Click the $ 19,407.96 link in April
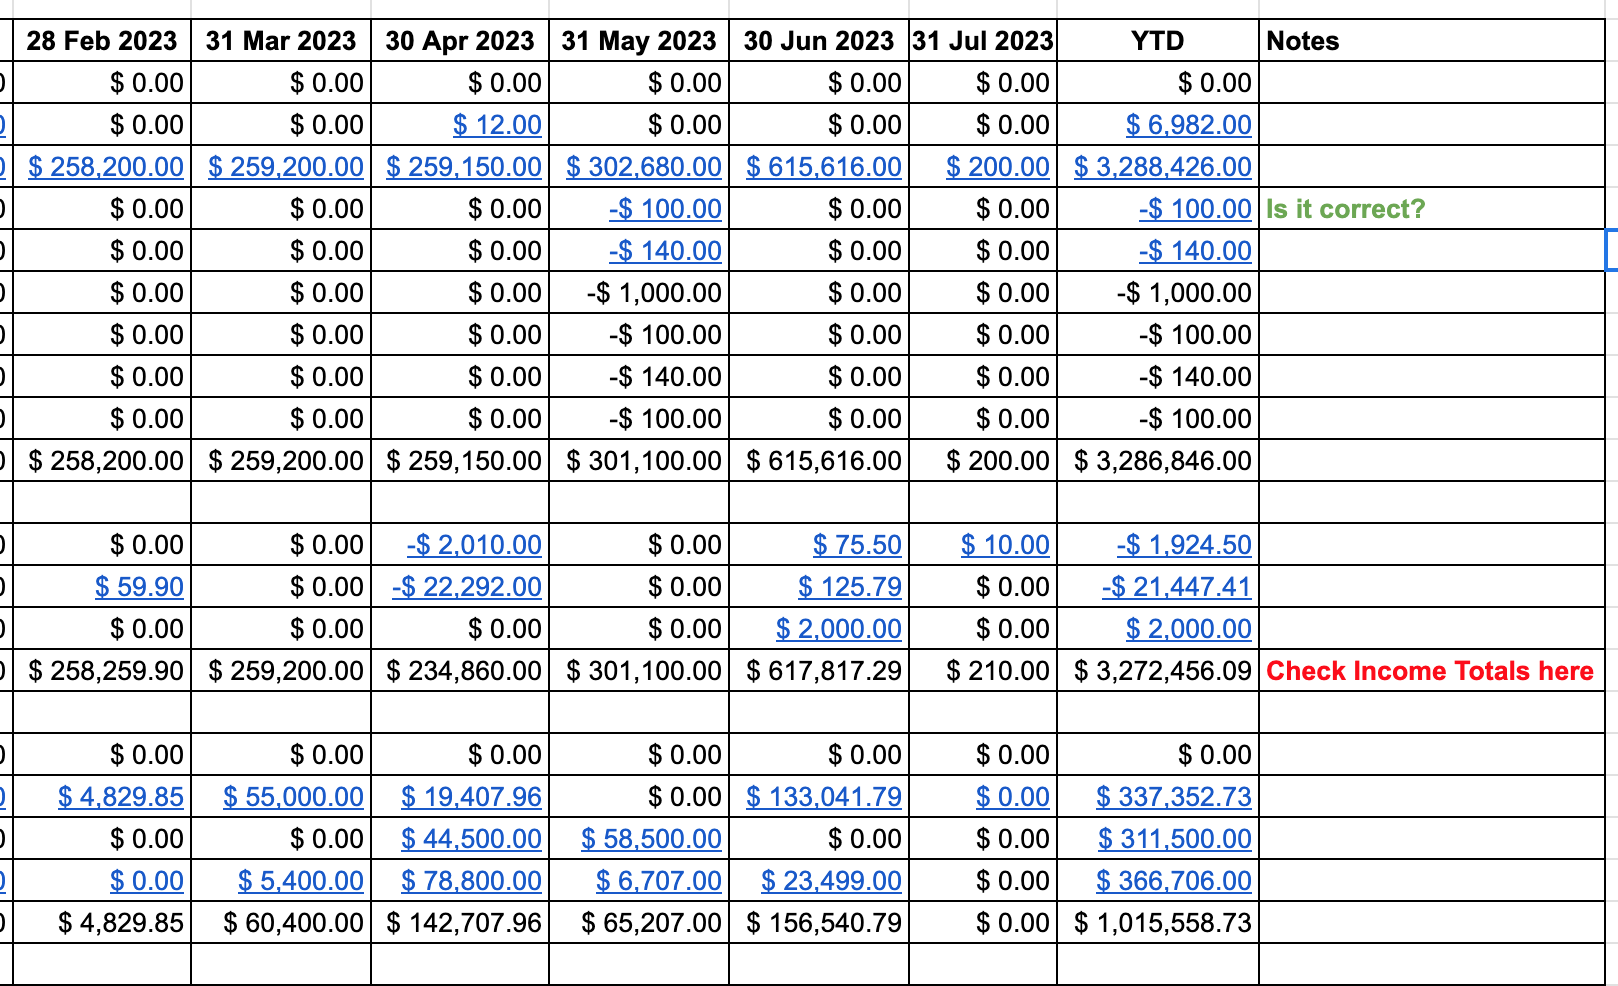Viewport: 1618px width, 986px height. click(x=471, y=797)
